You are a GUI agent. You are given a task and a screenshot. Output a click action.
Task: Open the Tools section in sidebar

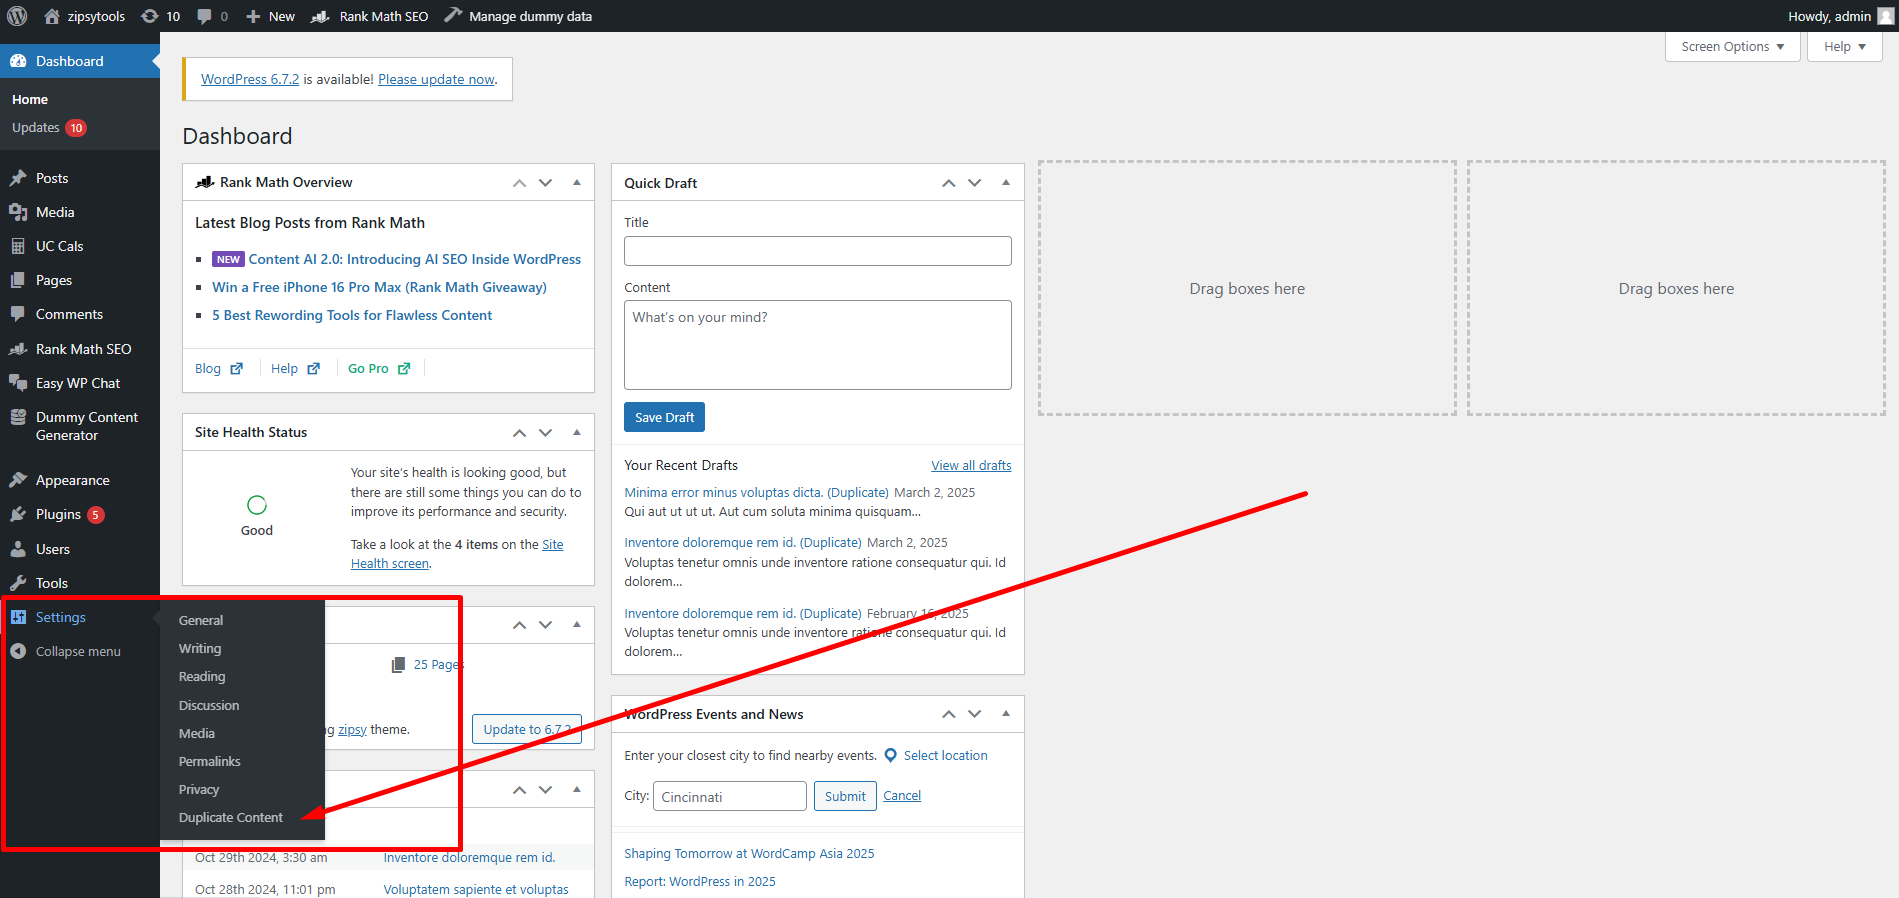51,583
